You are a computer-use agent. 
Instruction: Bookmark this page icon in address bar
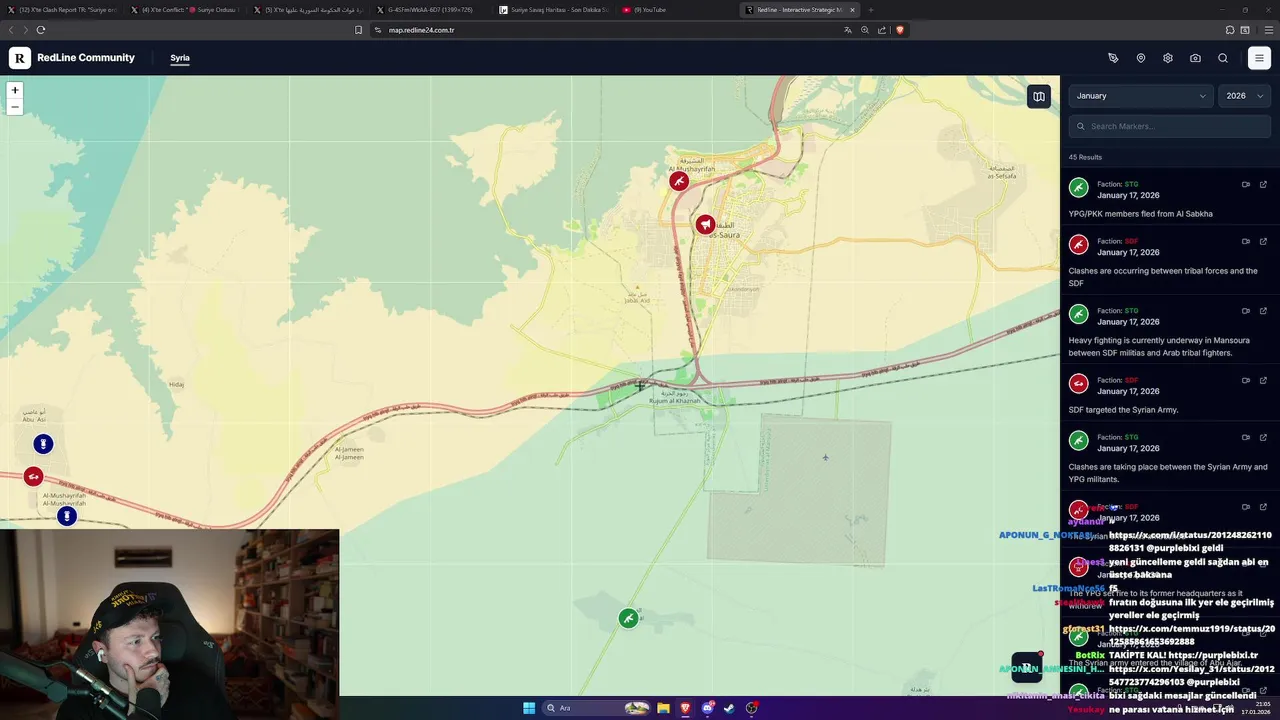[x=358, y=30]
